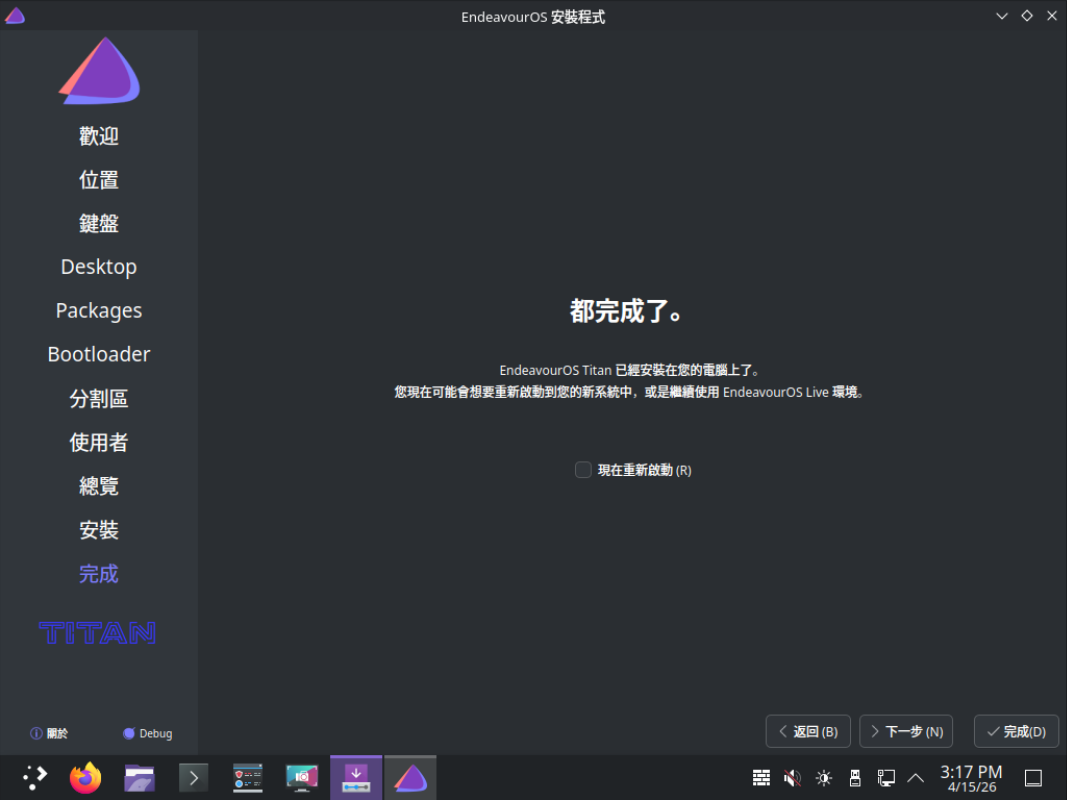Check the 現在重新啟動 (Restart now) checkbox
The image size is (1067, 800).
pyautogui.click(x=583, y=470)
